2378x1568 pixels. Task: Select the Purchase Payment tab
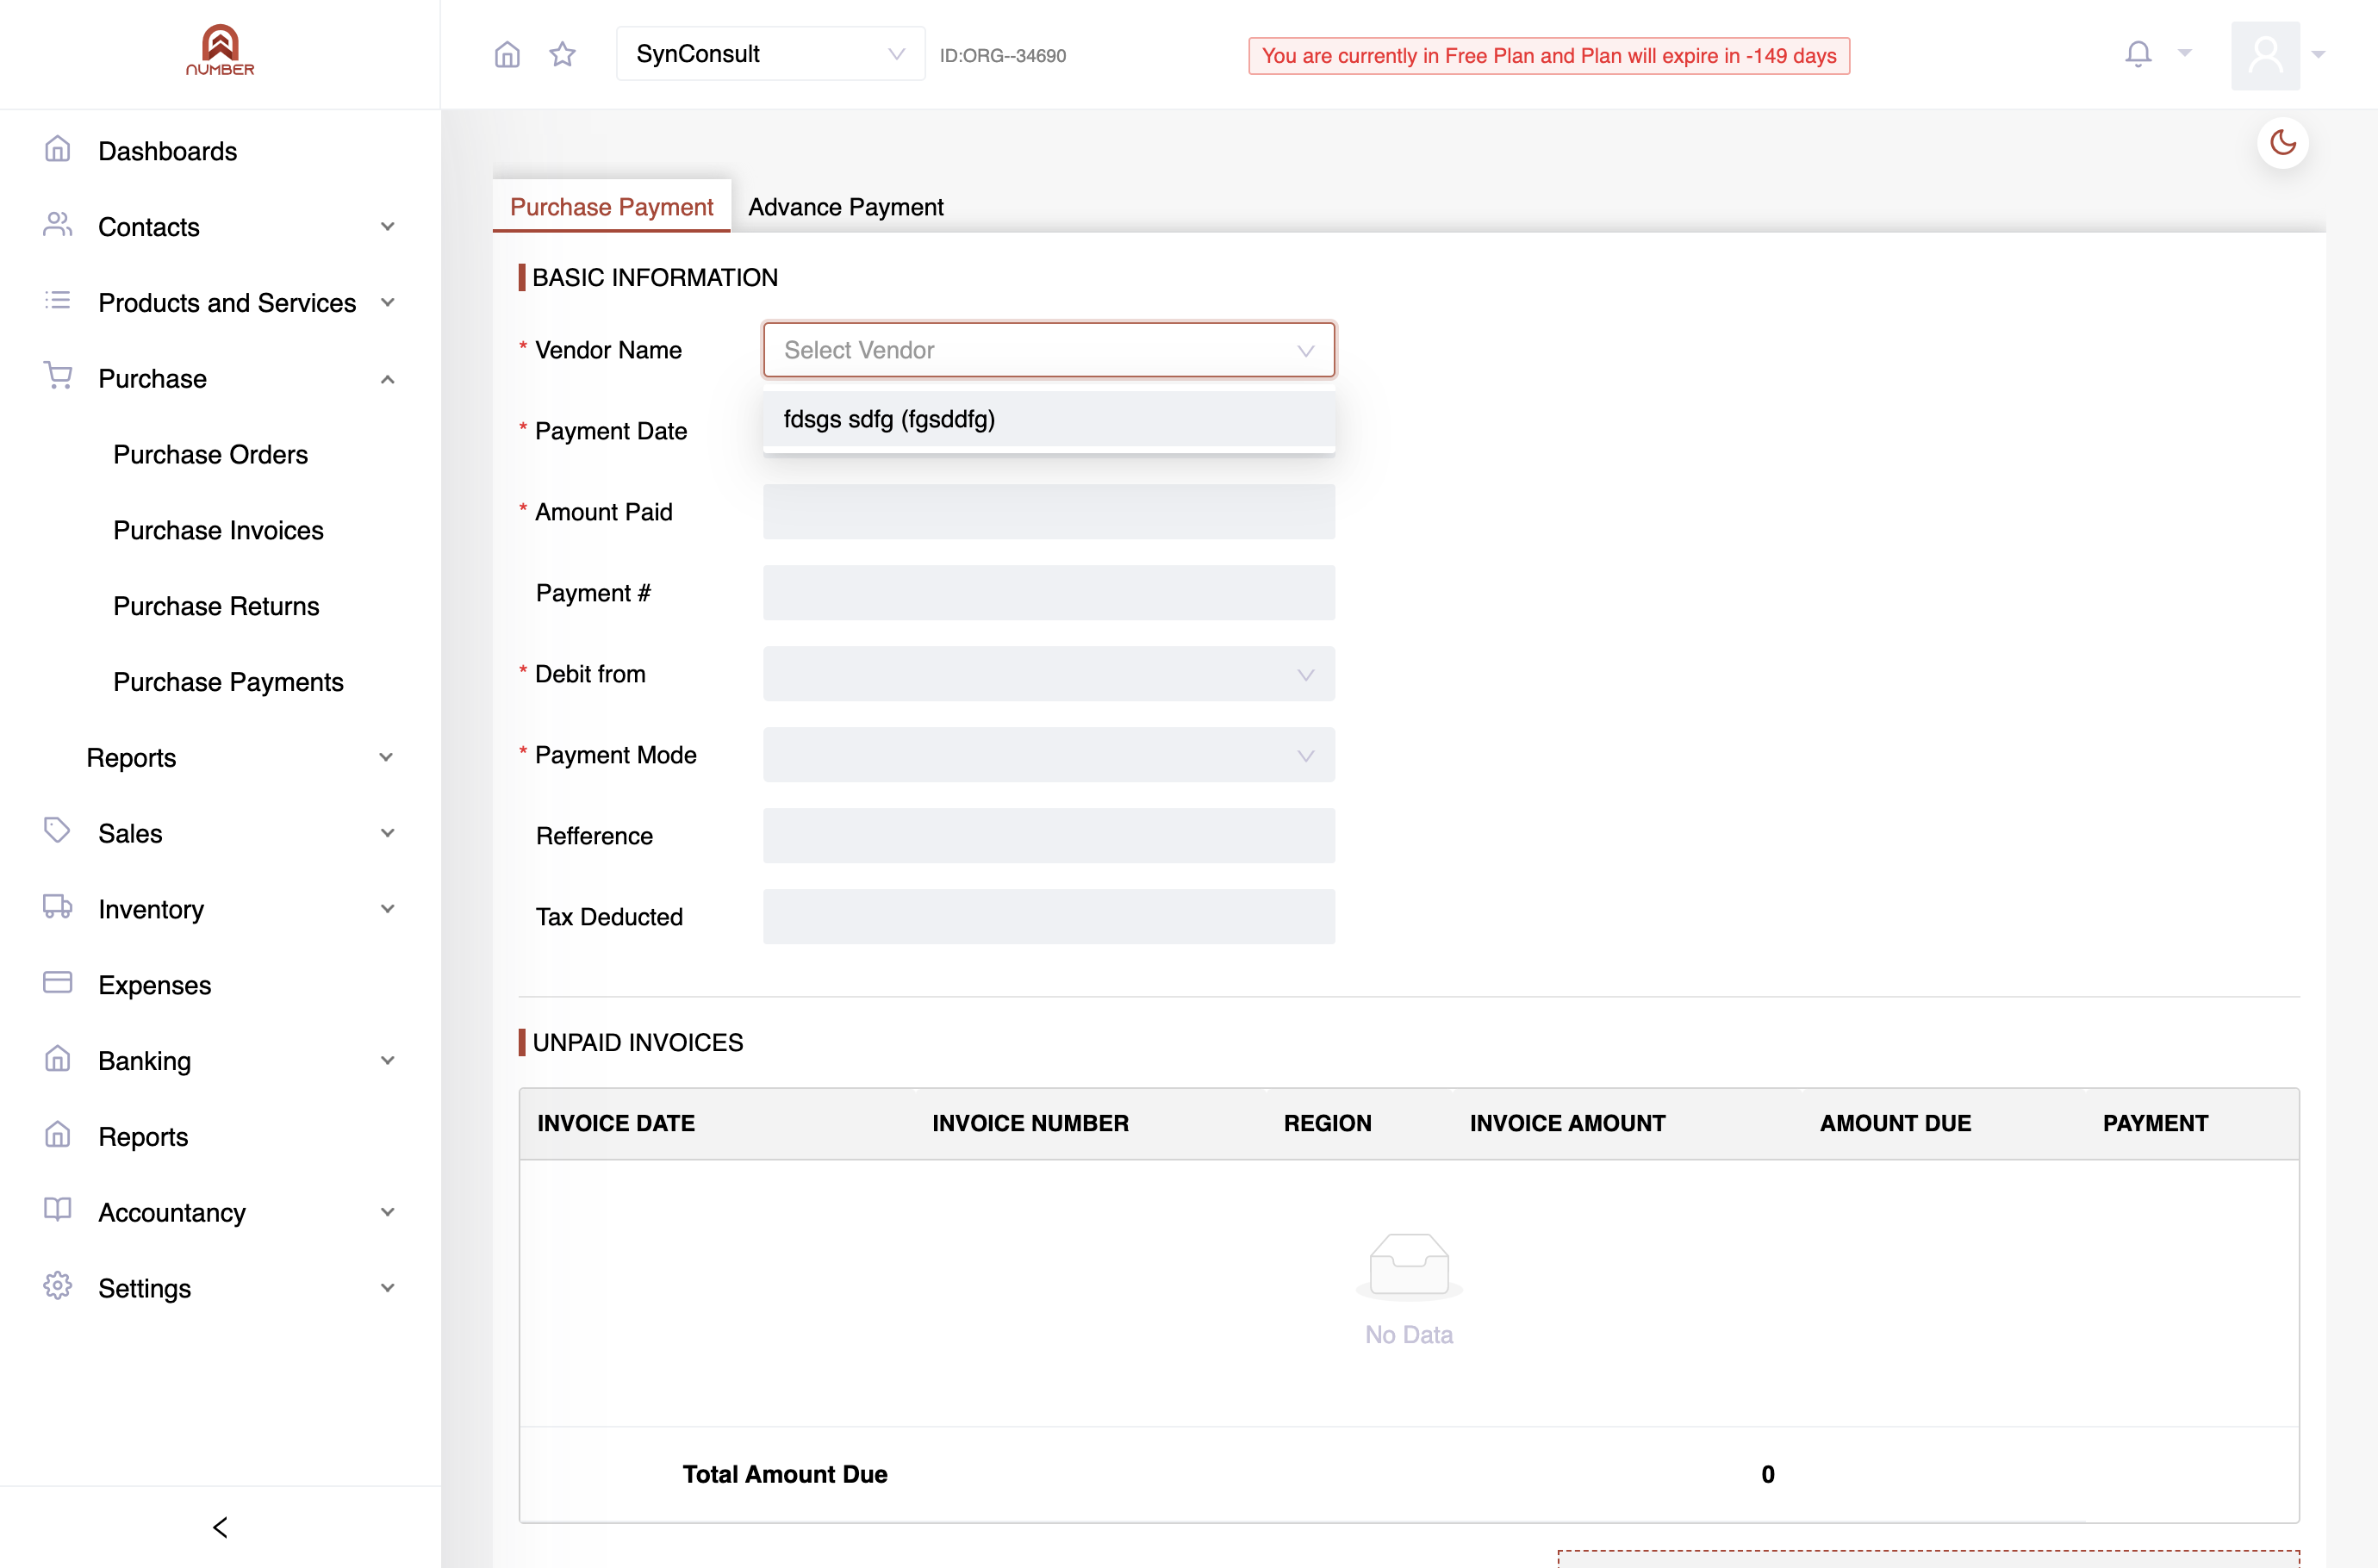pyautogui.click(x=611, y=207)
